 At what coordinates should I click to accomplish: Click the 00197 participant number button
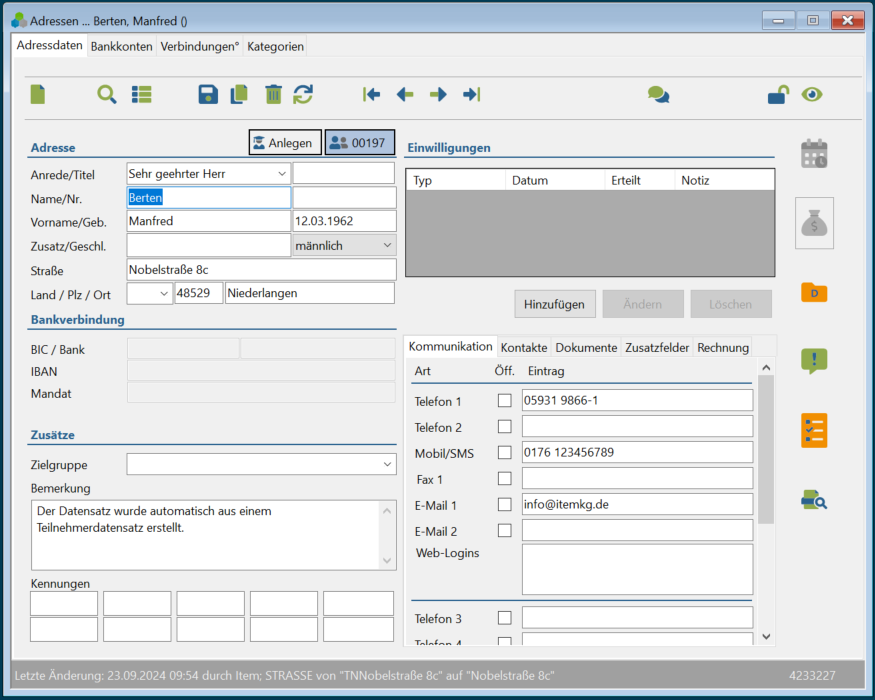[x=360, y=143]
